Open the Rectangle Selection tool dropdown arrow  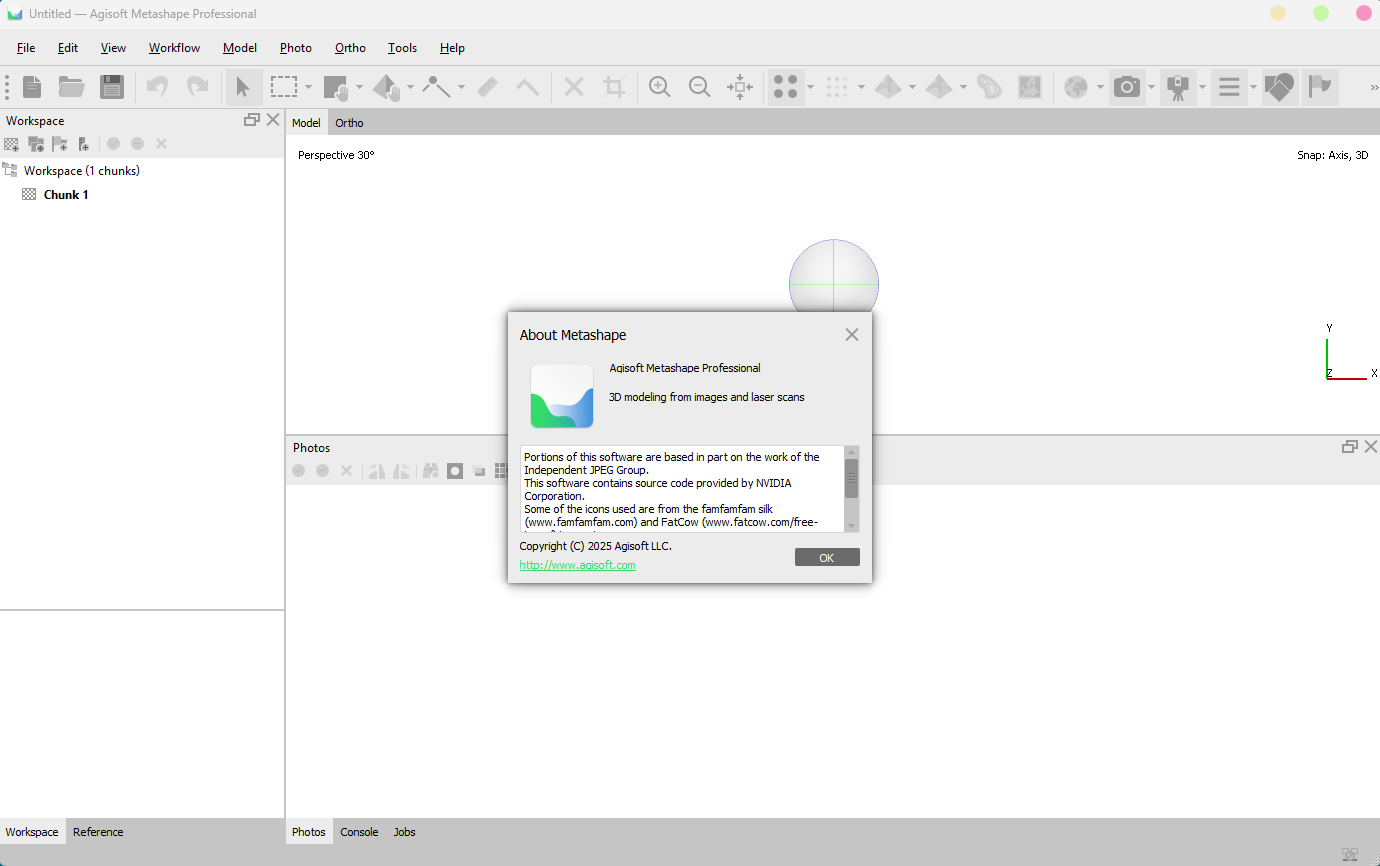[308, 87]
